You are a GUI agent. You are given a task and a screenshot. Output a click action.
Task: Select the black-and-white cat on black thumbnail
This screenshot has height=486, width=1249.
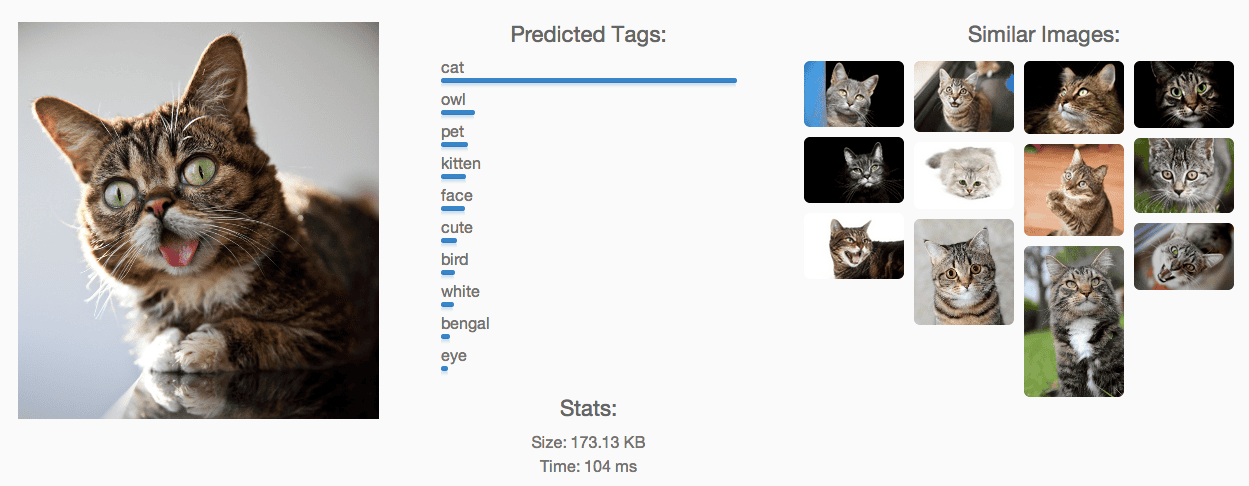click(854, 170)
